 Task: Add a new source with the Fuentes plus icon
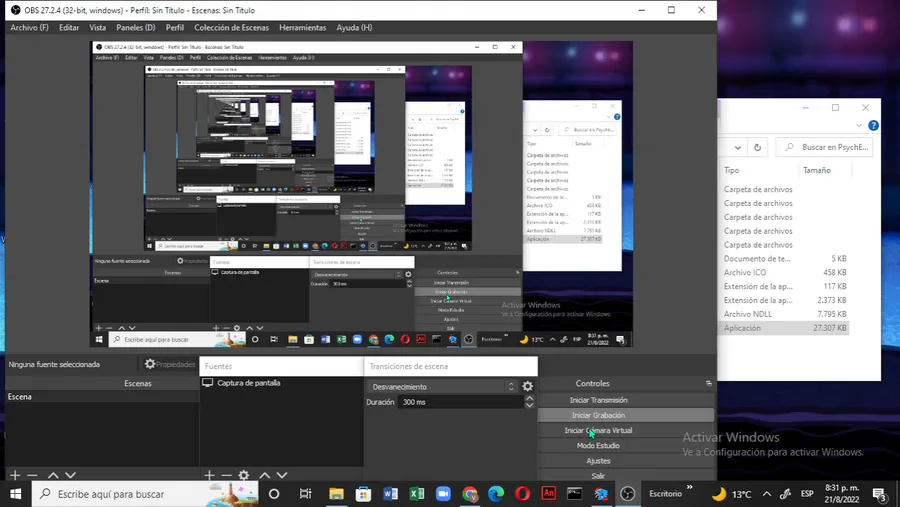point(209,475)
